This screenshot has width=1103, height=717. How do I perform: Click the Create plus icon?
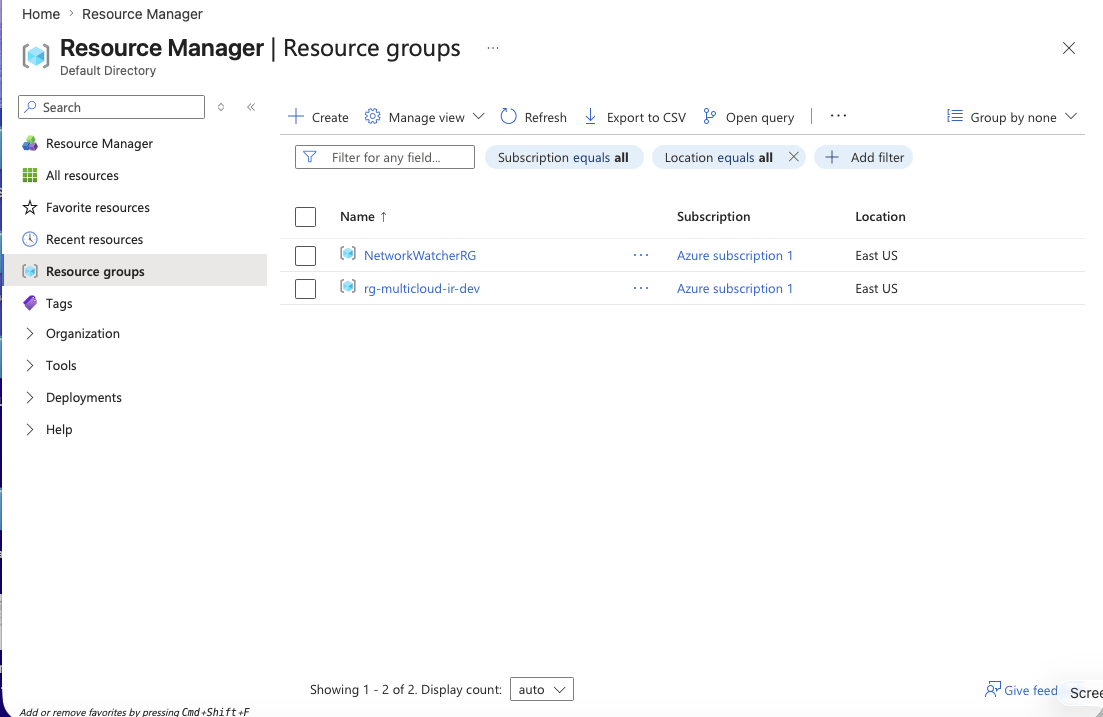coord(296,117)
